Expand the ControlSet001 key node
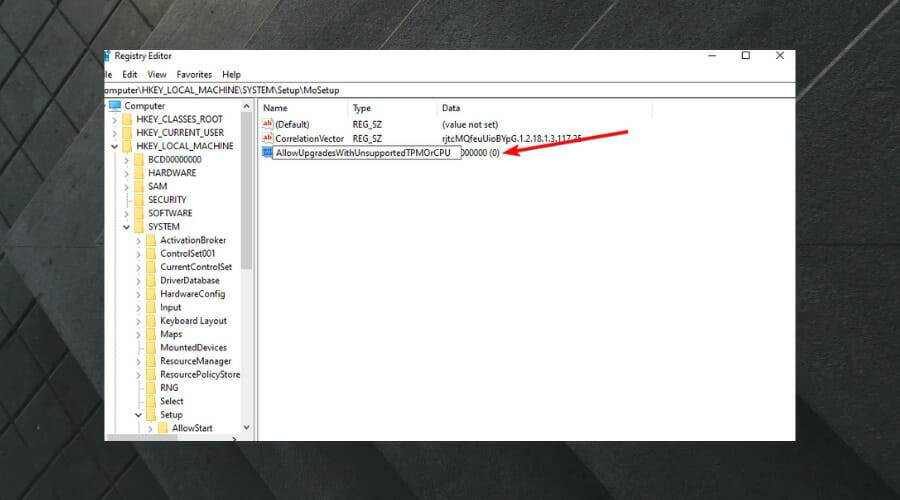The image size is (900, 500). coord(139,254)
